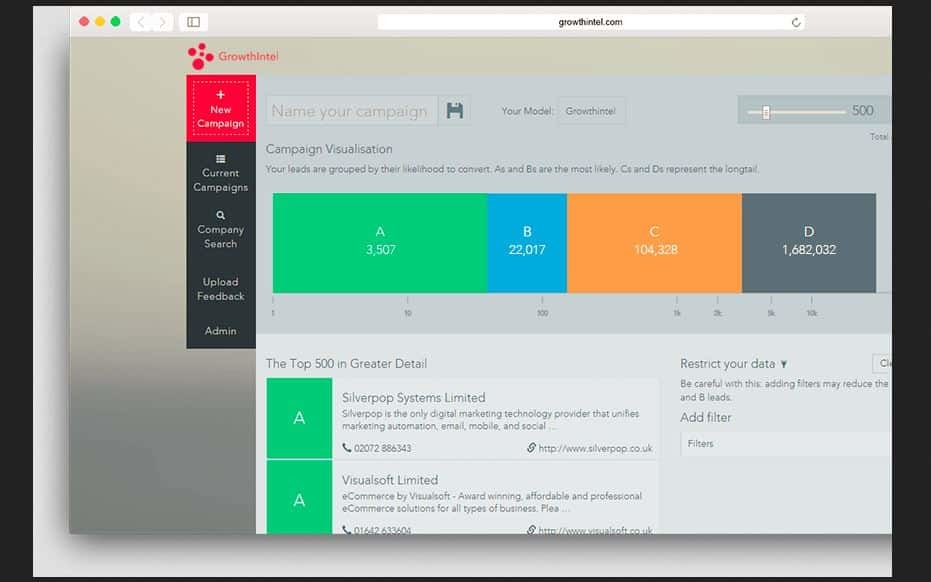Open the silverpop.co.uk website link
The height and width of the screenshot is (582, 931).
click(x=595, y=449)
